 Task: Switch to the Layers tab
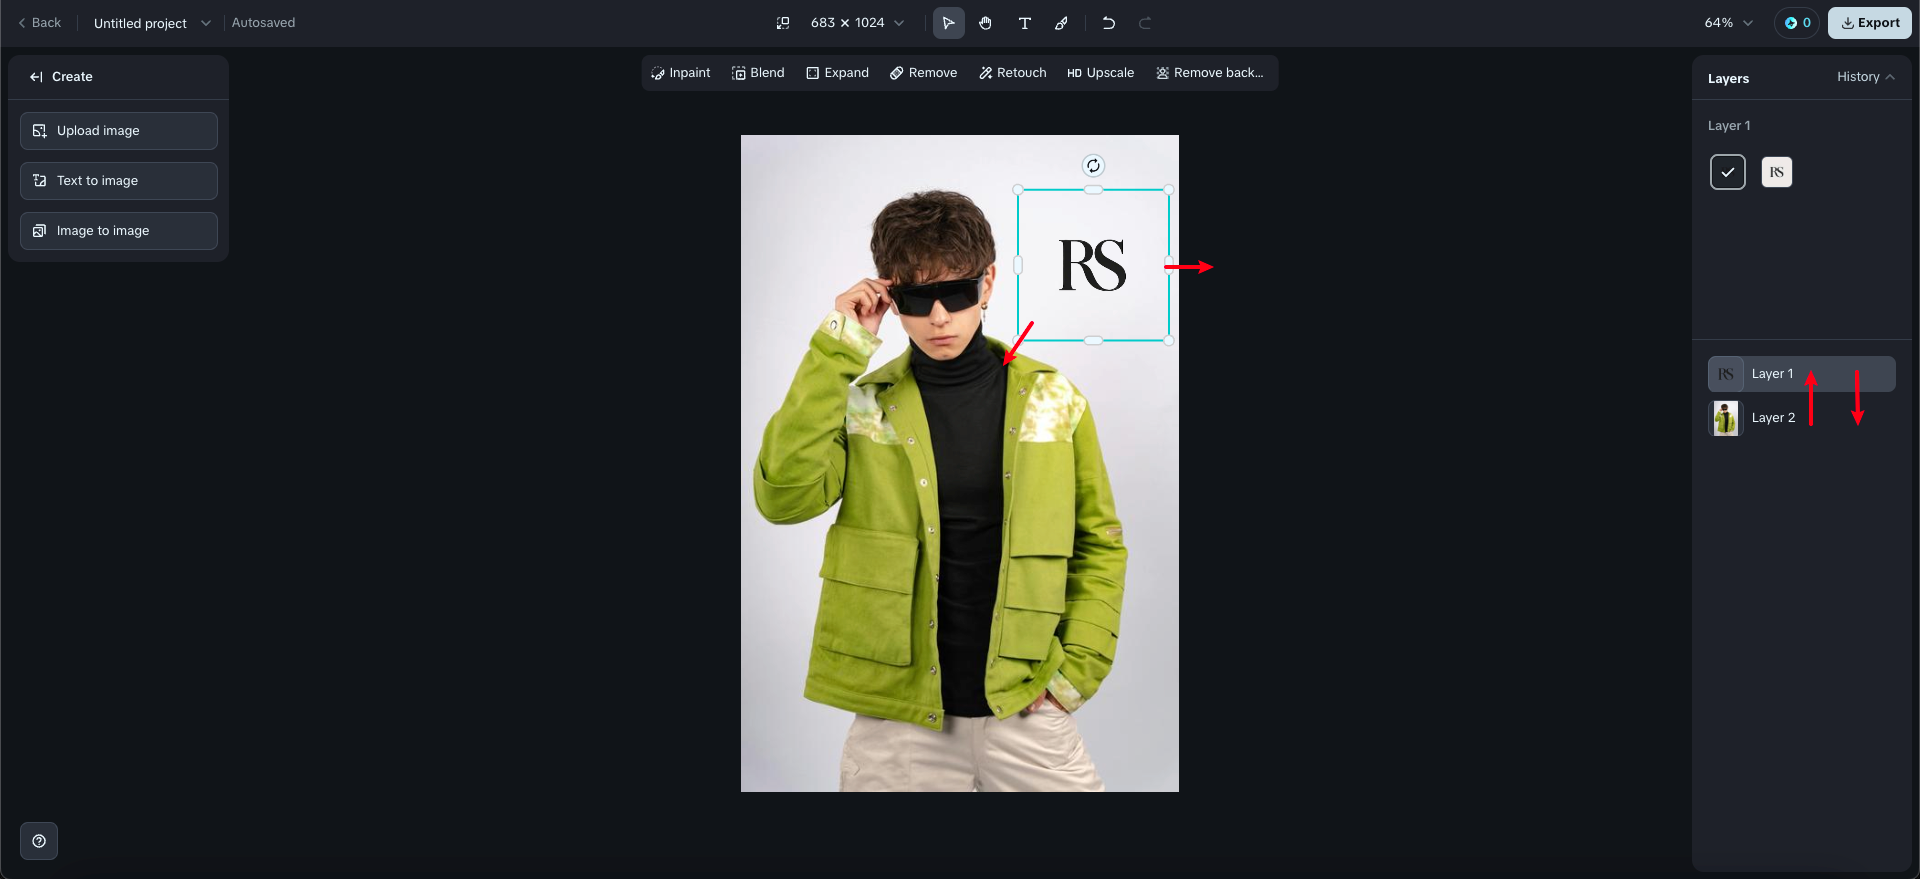pyautogui.click(x=1728, y=78)
